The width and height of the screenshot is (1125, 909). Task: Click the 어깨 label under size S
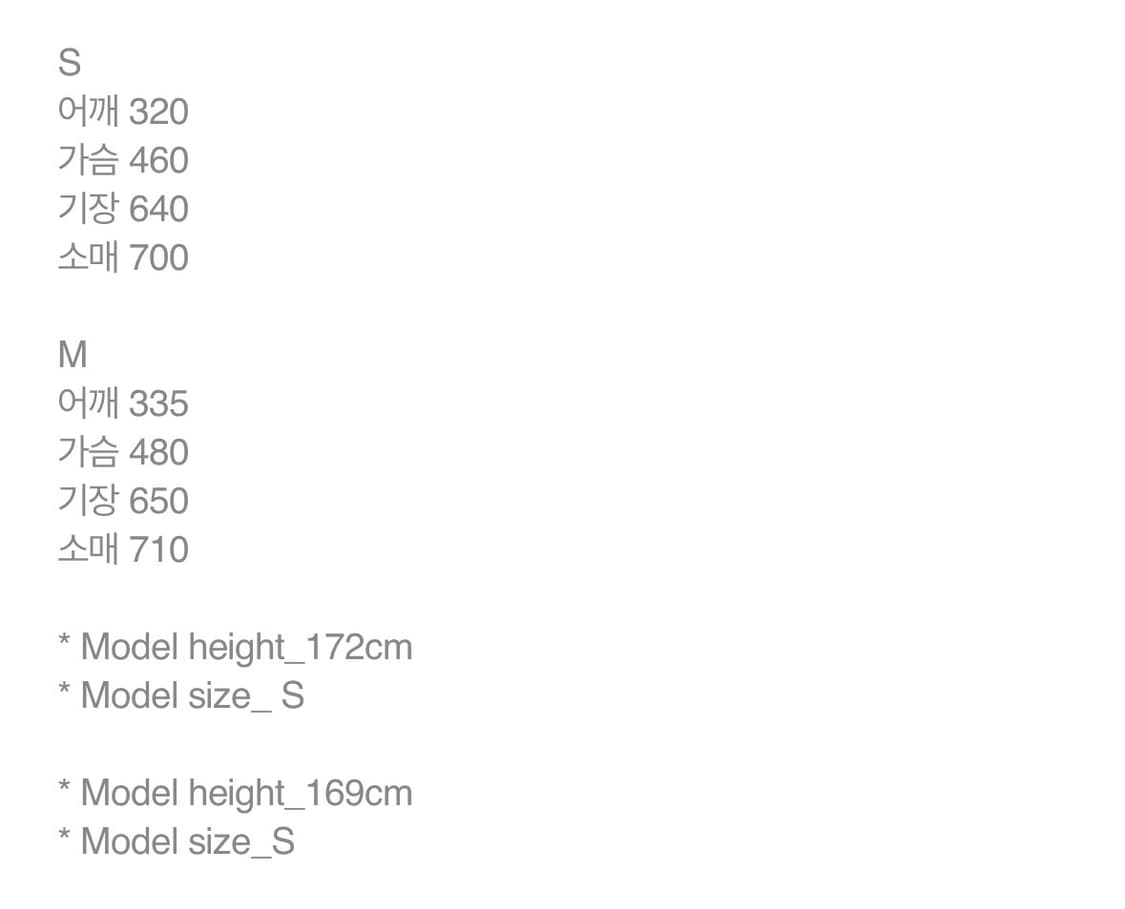pos(88,112)
